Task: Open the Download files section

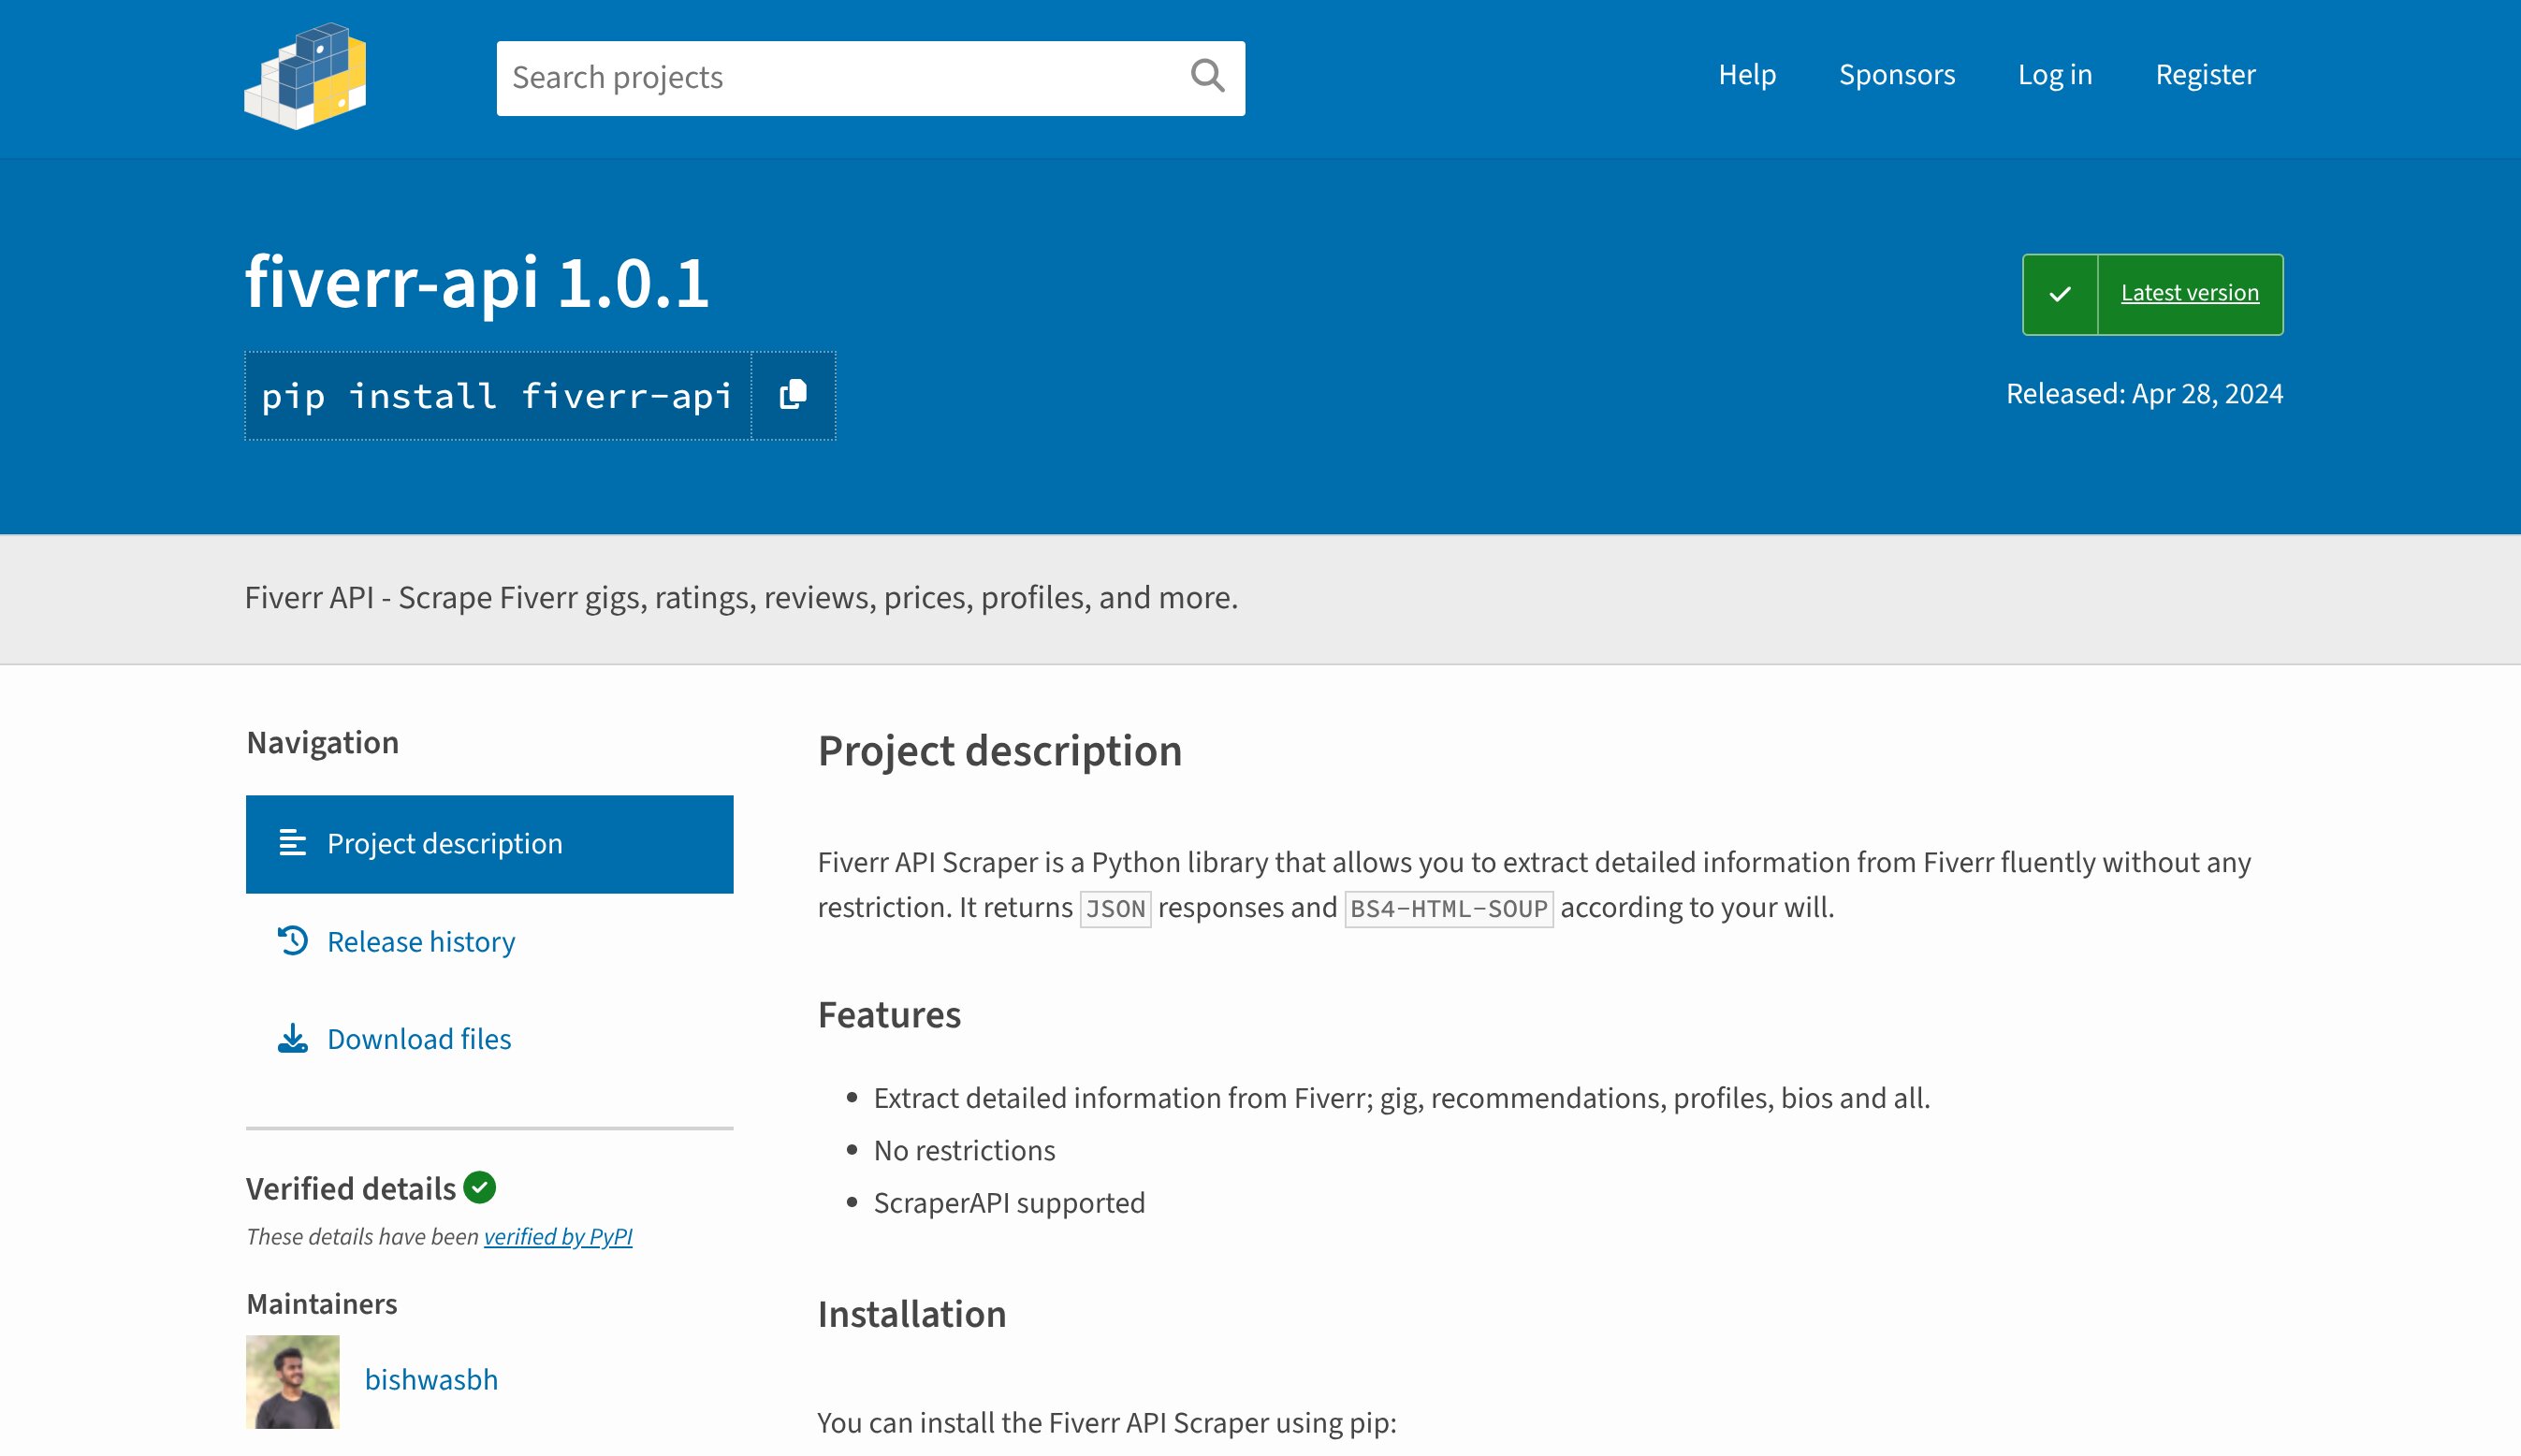Action: tap(419, 1038)
